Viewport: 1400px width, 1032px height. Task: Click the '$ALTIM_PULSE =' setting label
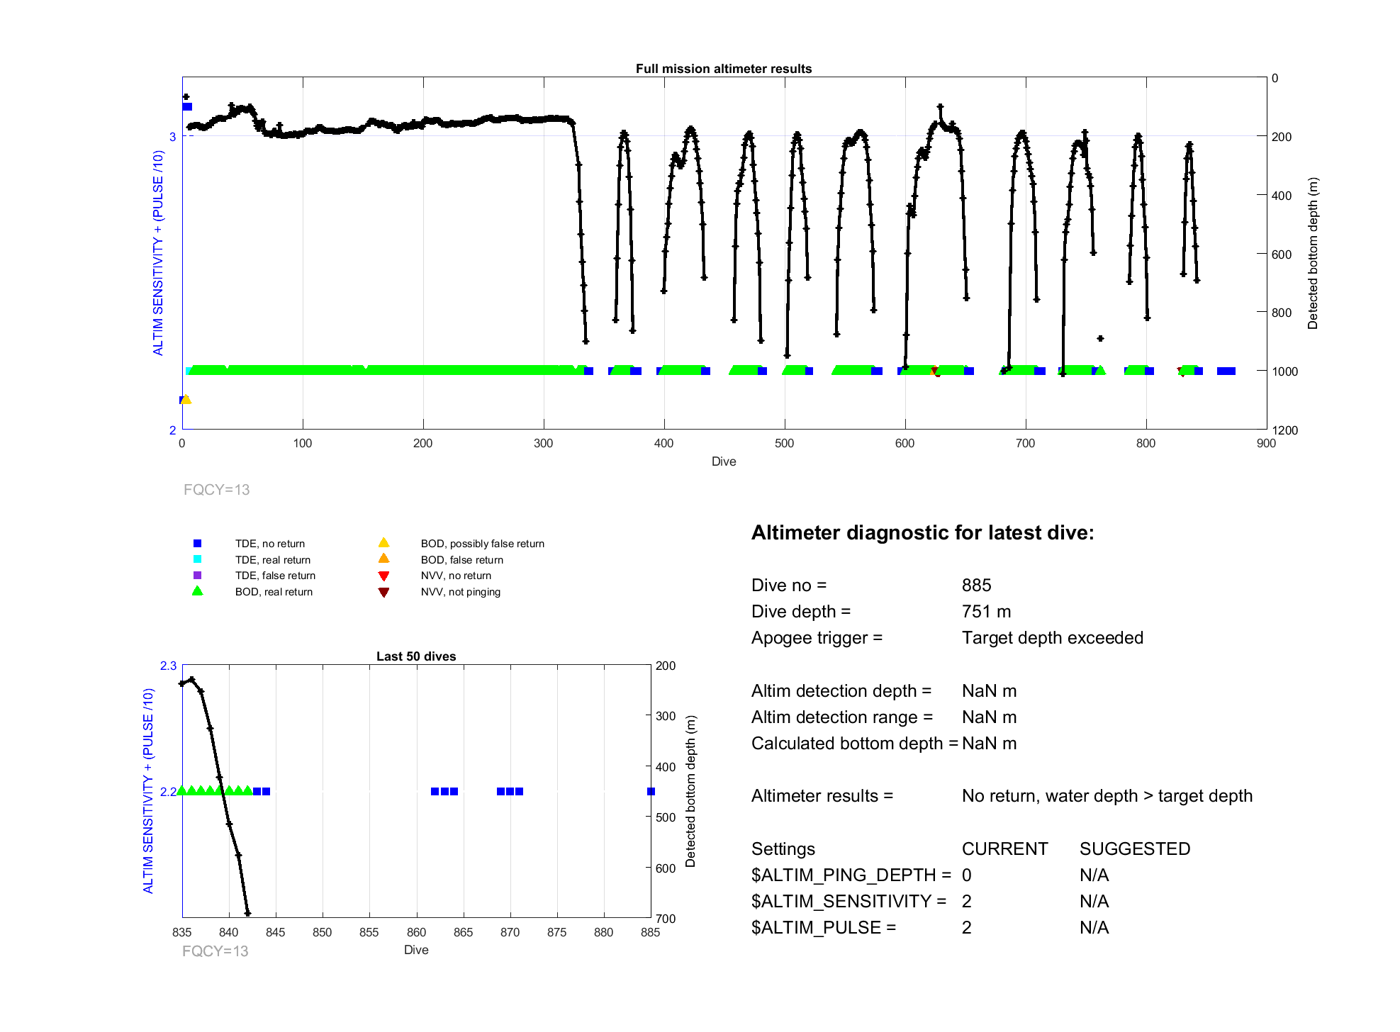pos(824,928)
